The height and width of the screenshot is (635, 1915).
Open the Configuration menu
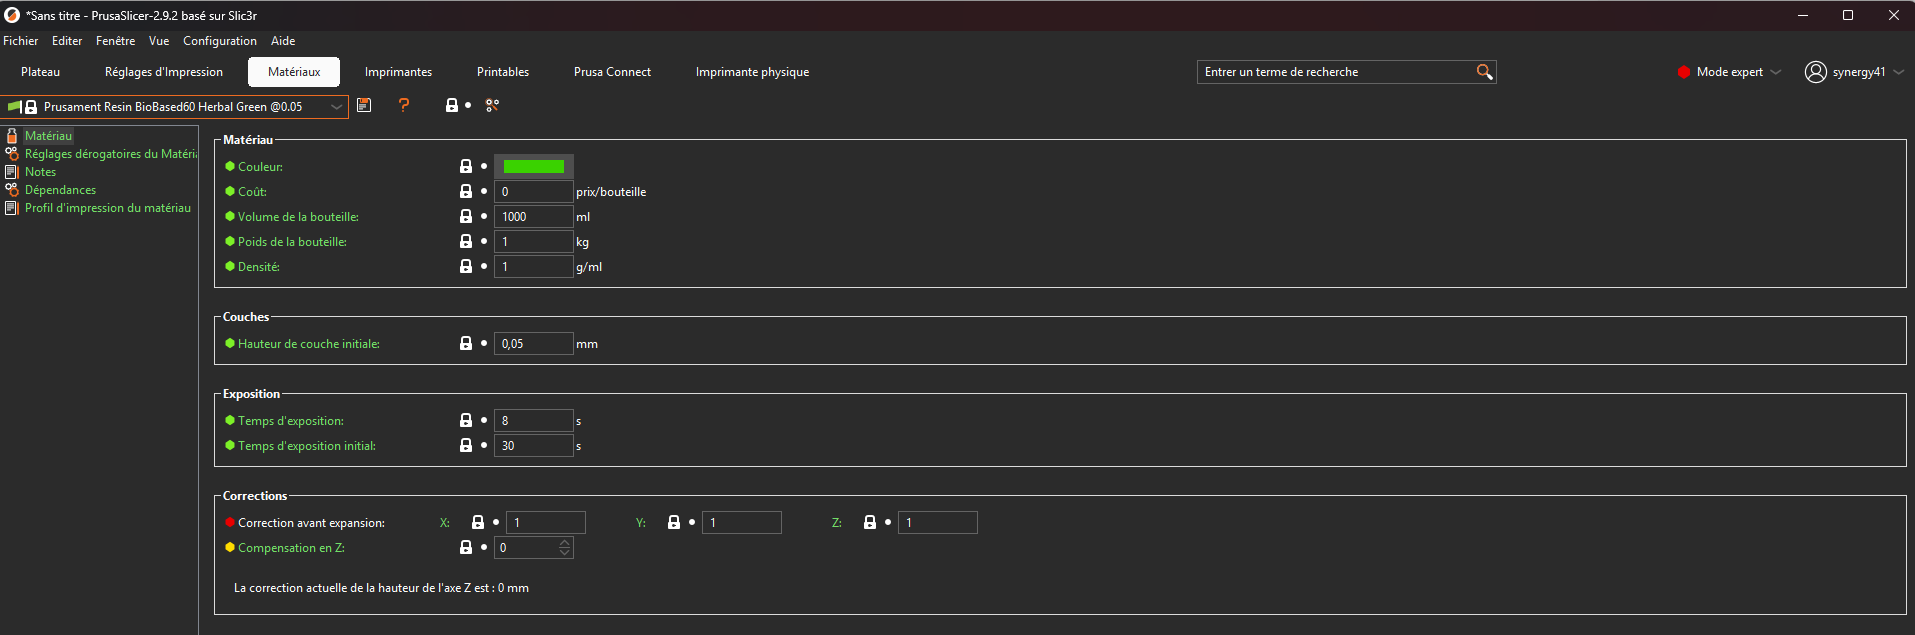(x=220, y=41)
